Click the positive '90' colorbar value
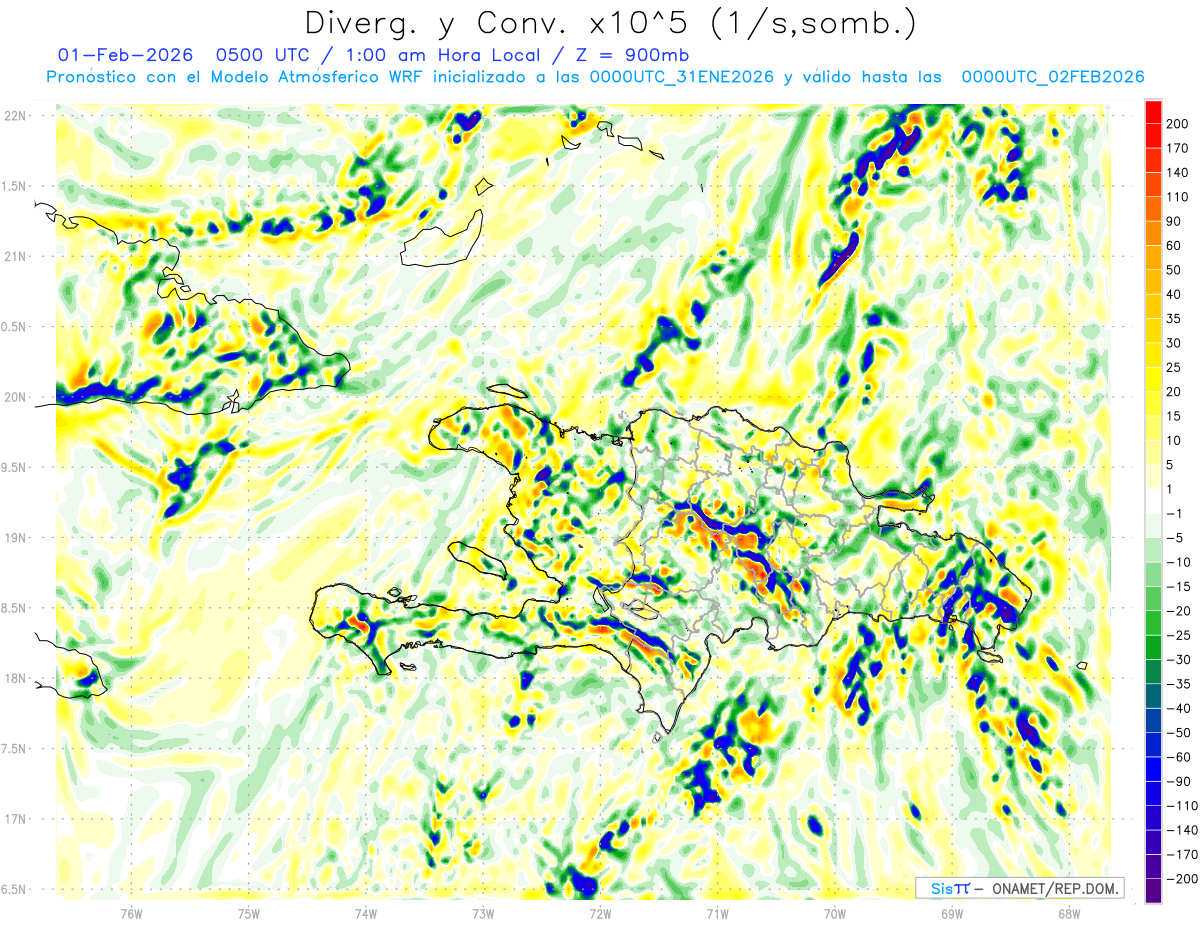The height and width of the screenshot is (927, 1200). [x=1174, y=221]
